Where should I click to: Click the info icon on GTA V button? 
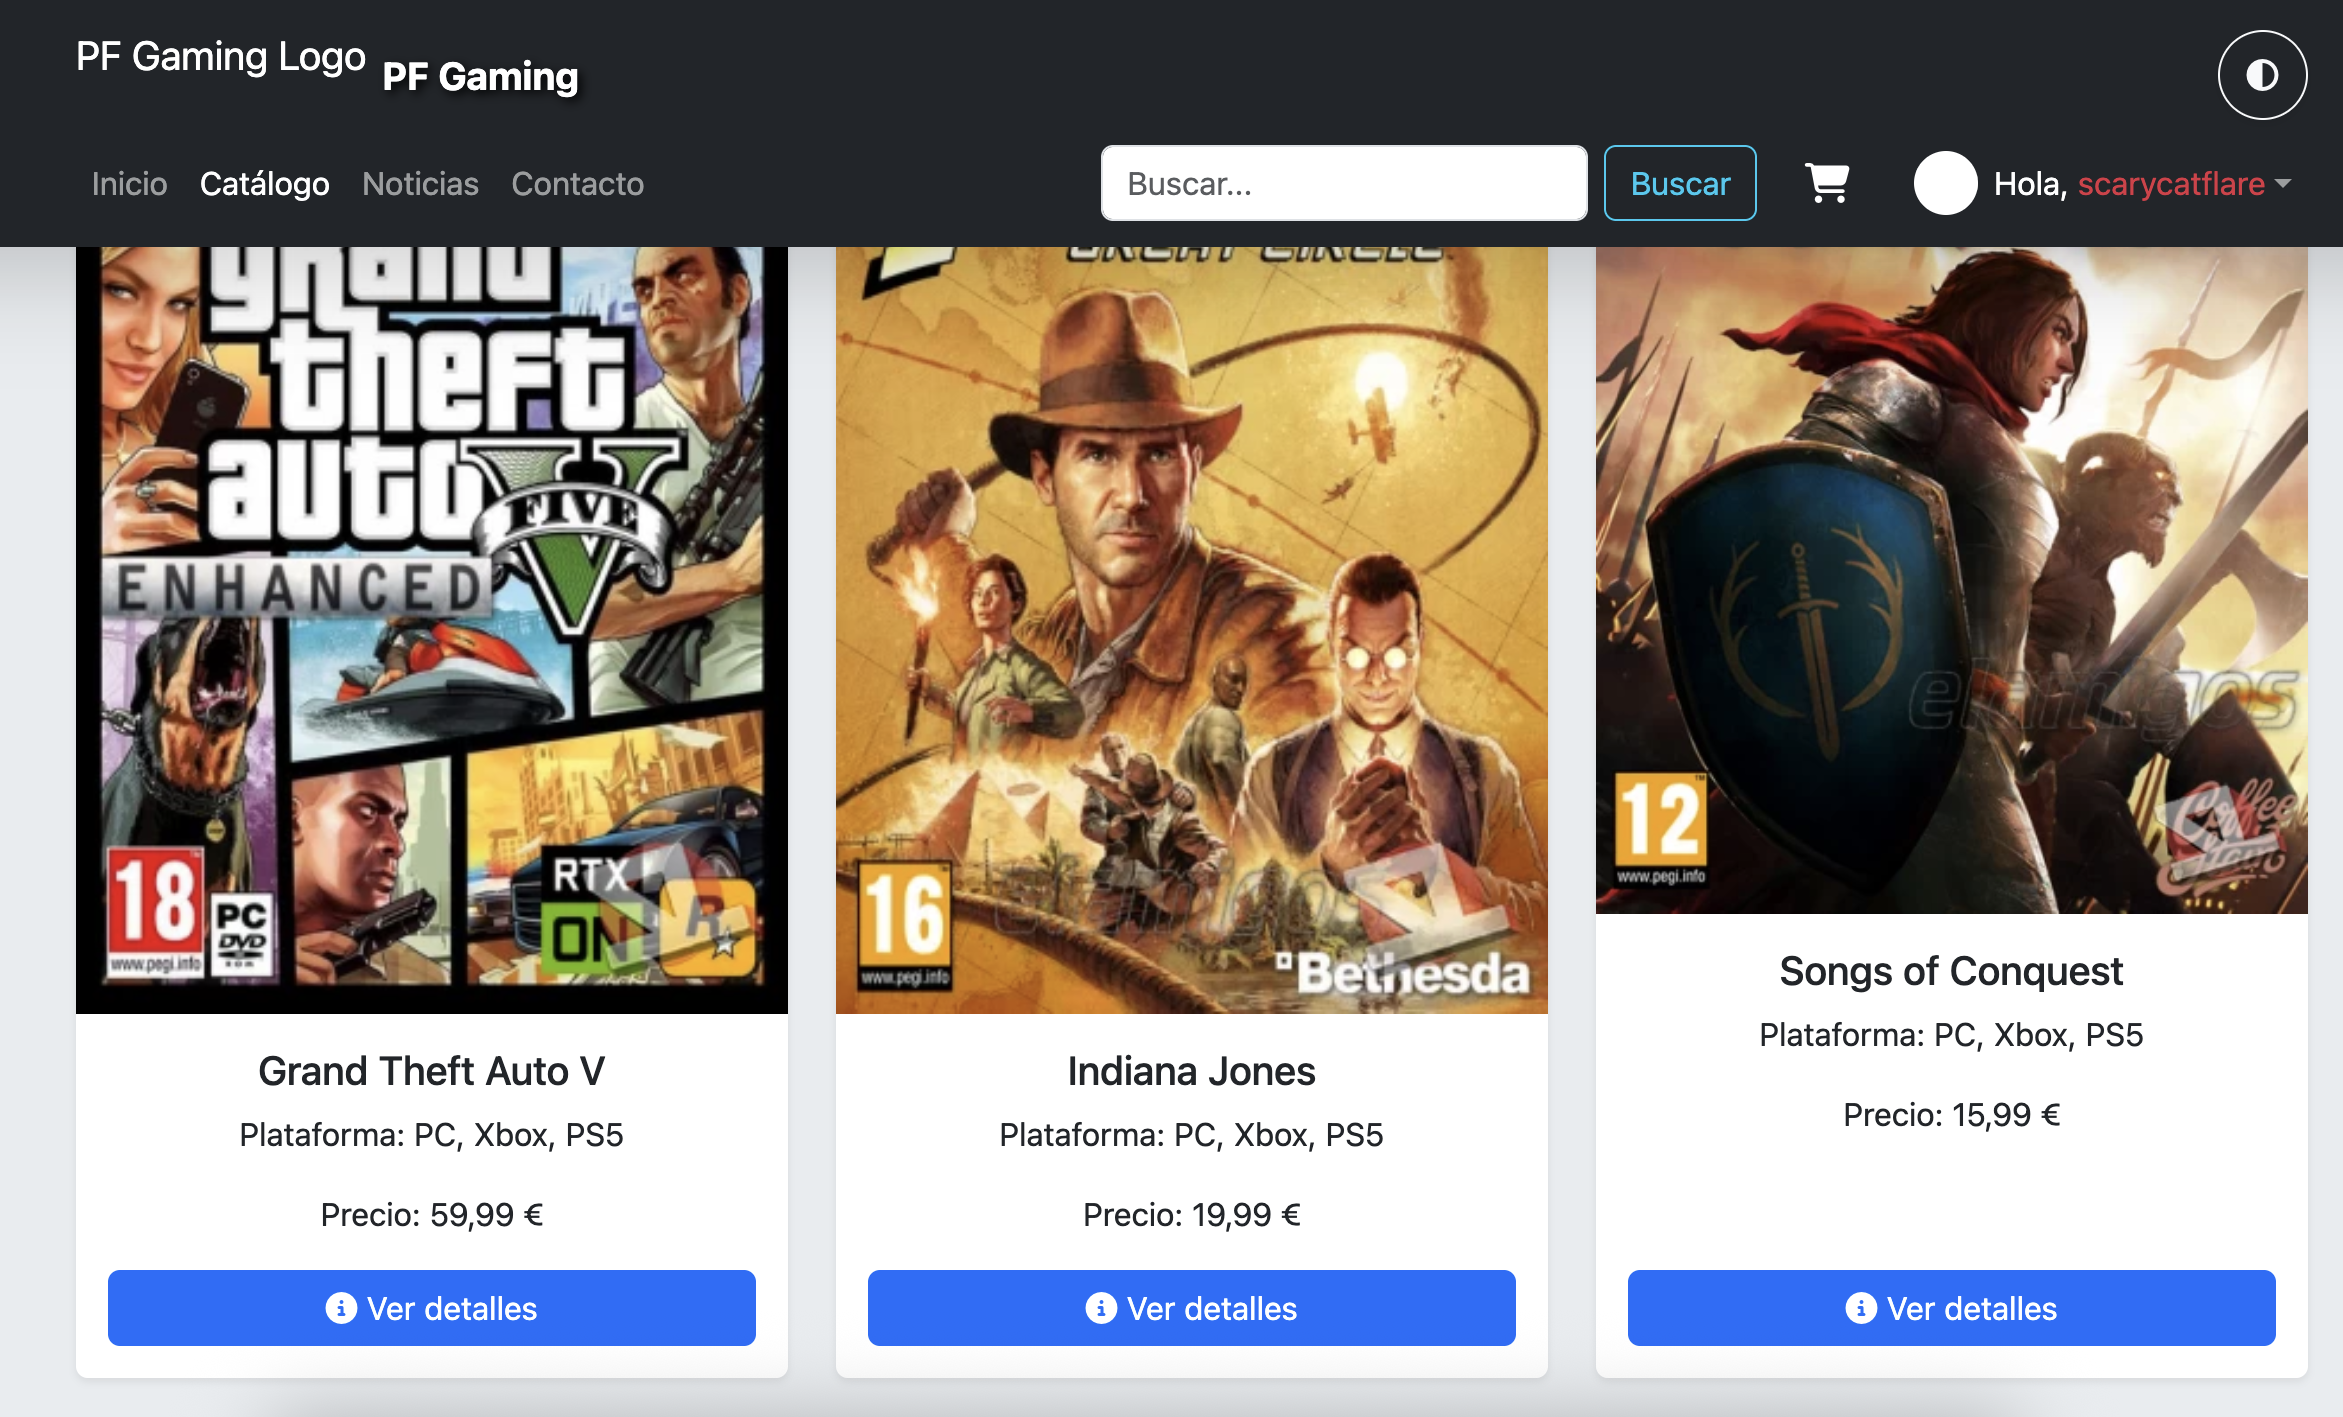341,1308
